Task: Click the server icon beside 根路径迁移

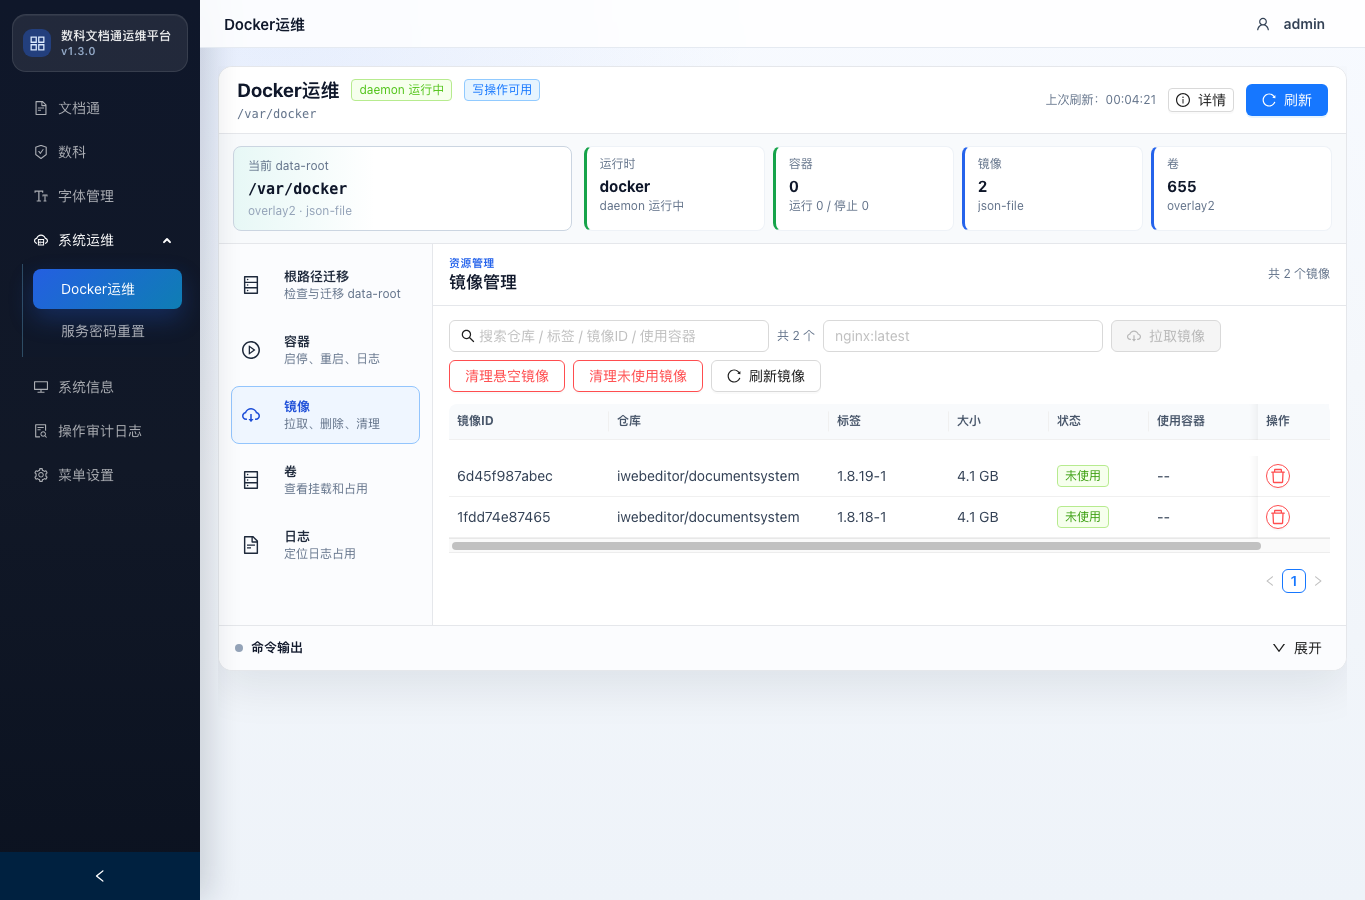Action: [x=251, y=285]
